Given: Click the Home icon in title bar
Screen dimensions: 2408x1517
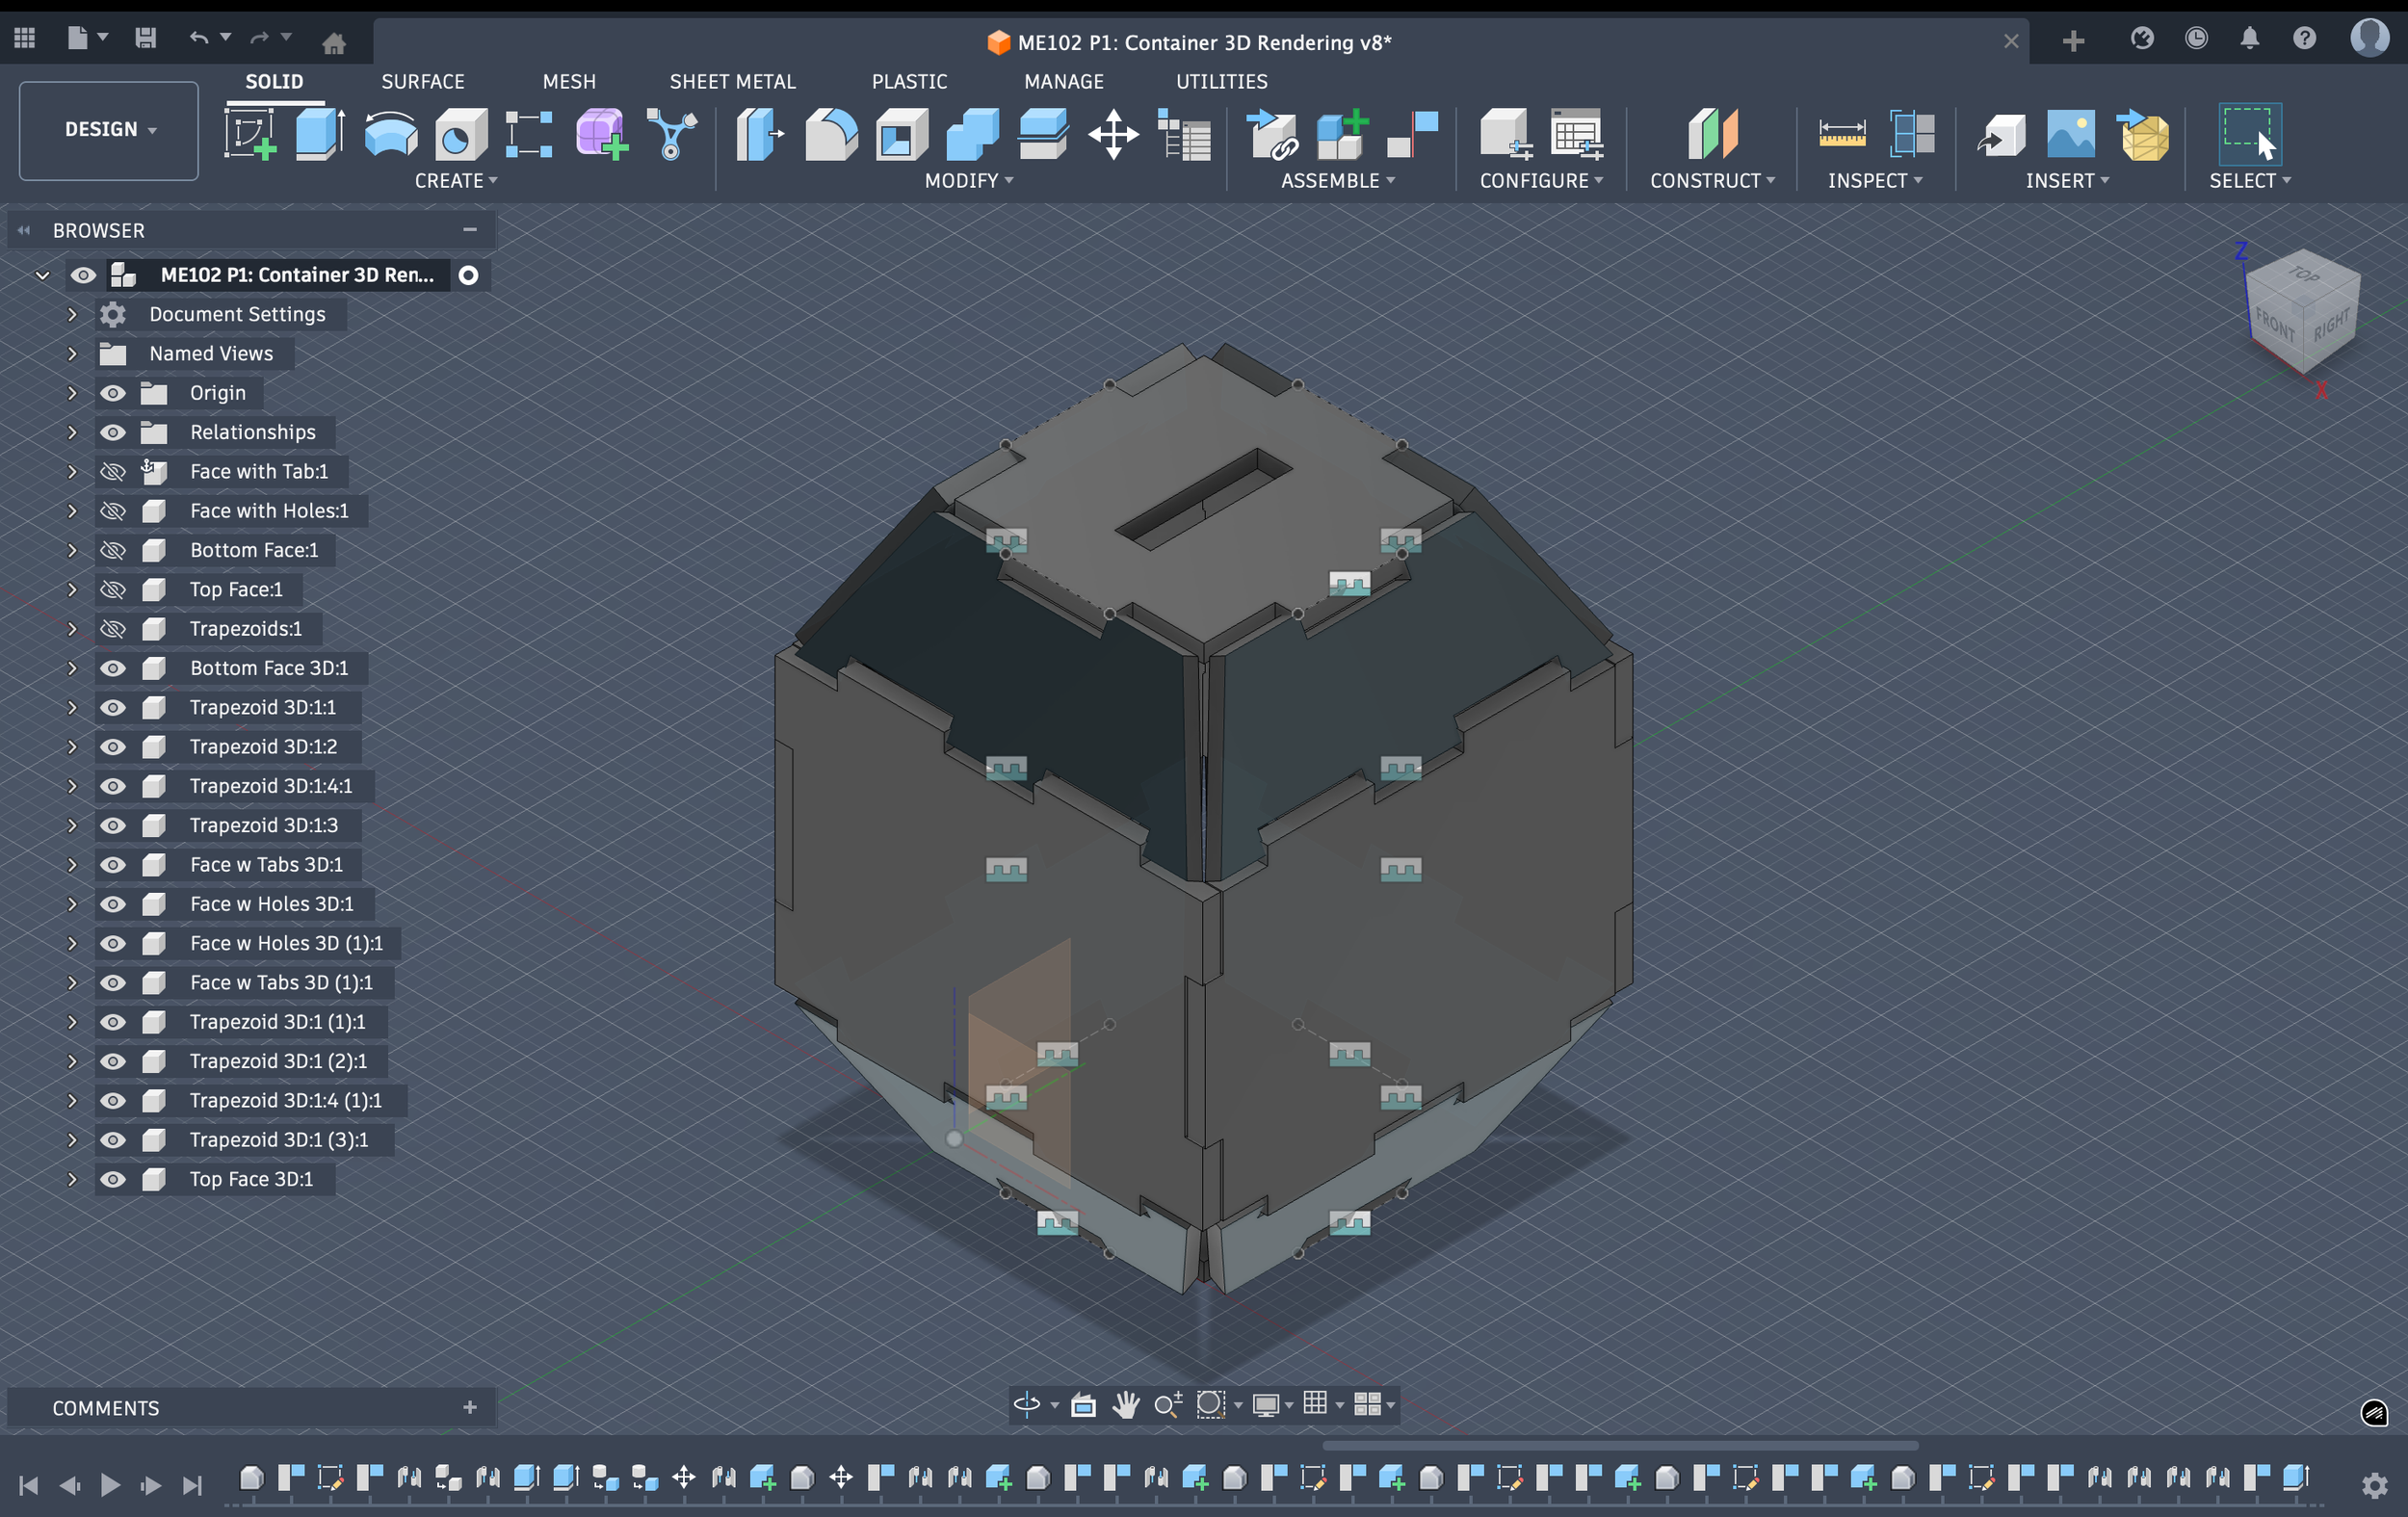Looking at the screenshot, I should point(334,43).
